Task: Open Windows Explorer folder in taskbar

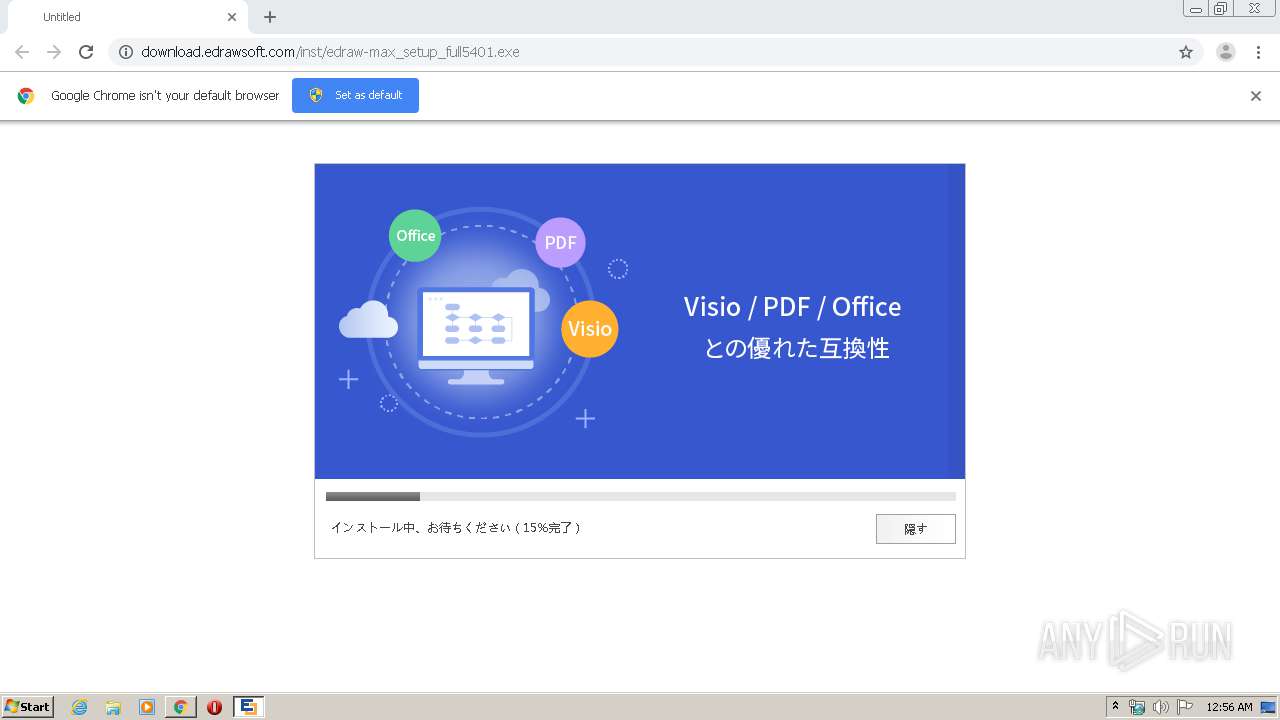Action: click(x=113, y=707)
